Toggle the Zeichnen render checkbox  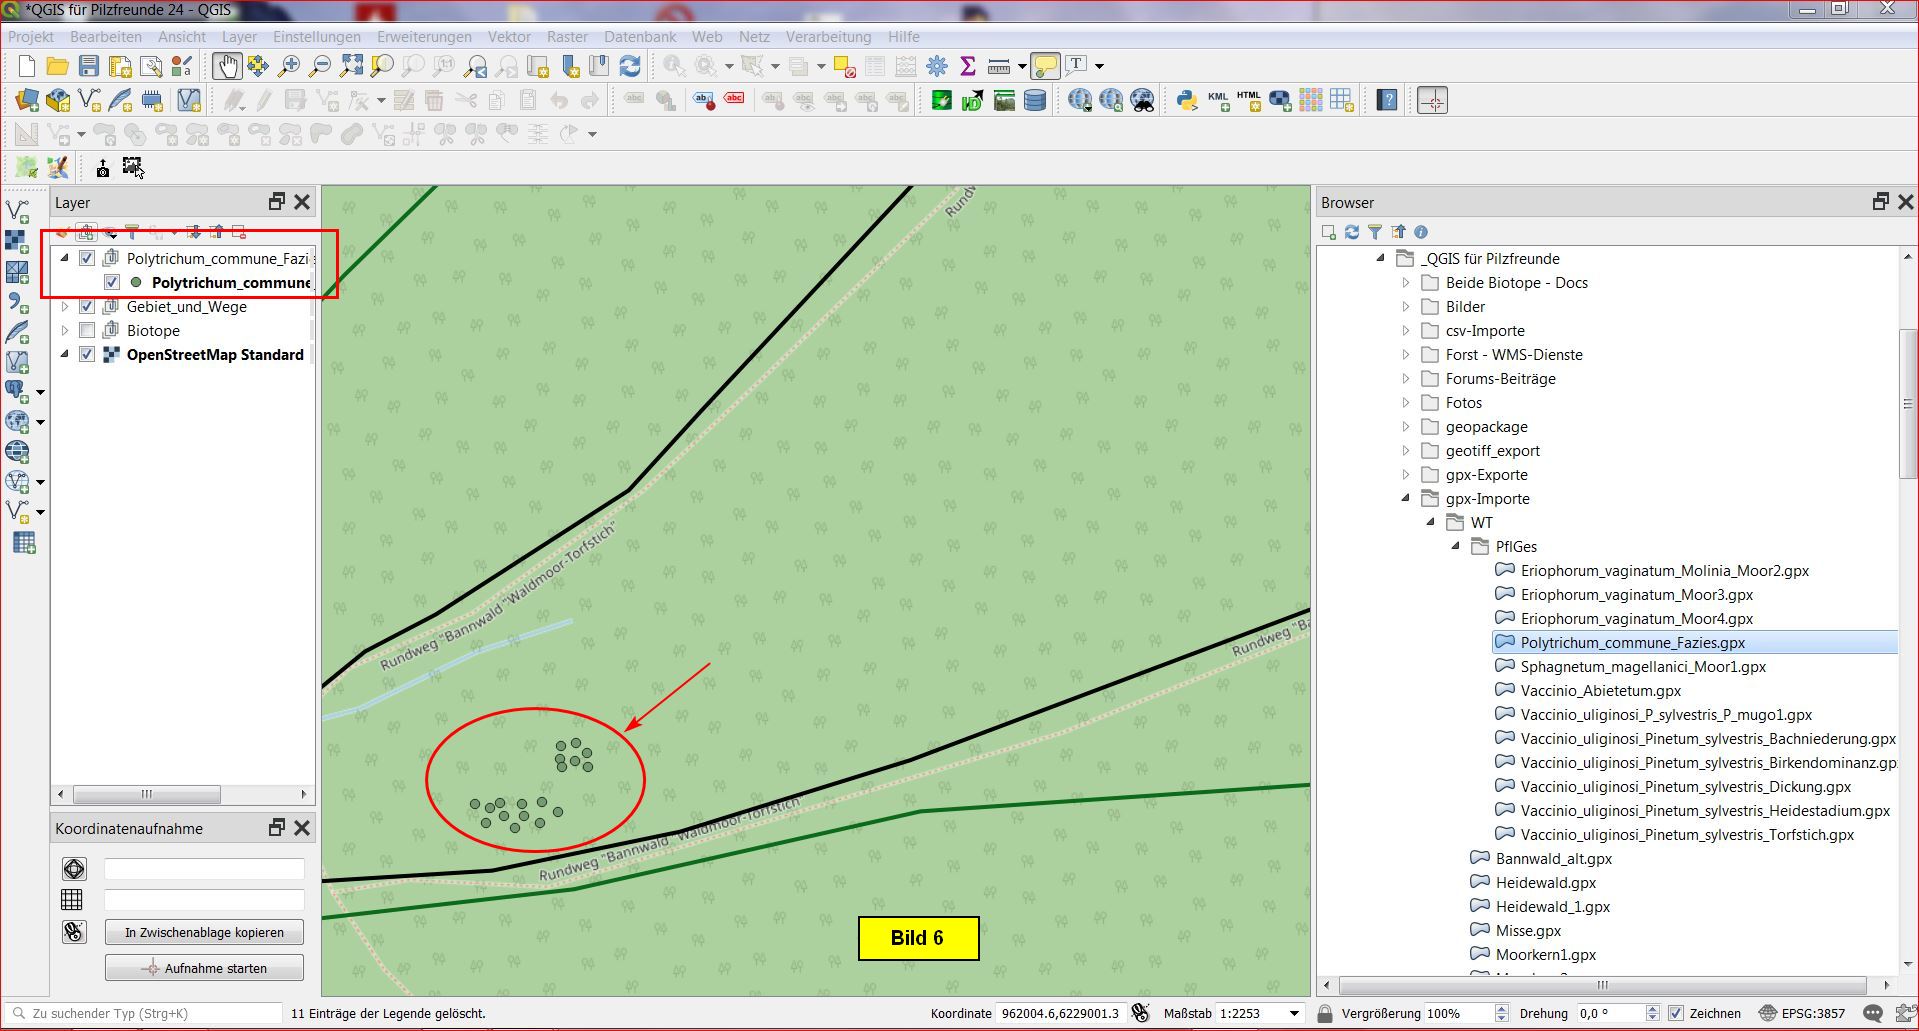[x=1677, y=1013]
